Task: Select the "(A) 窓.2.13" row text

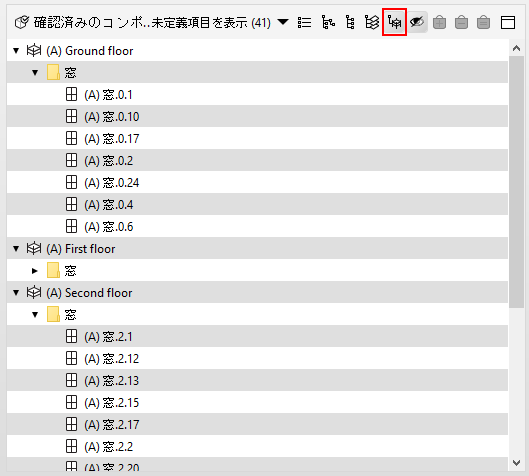Action: tap(112, 381)
